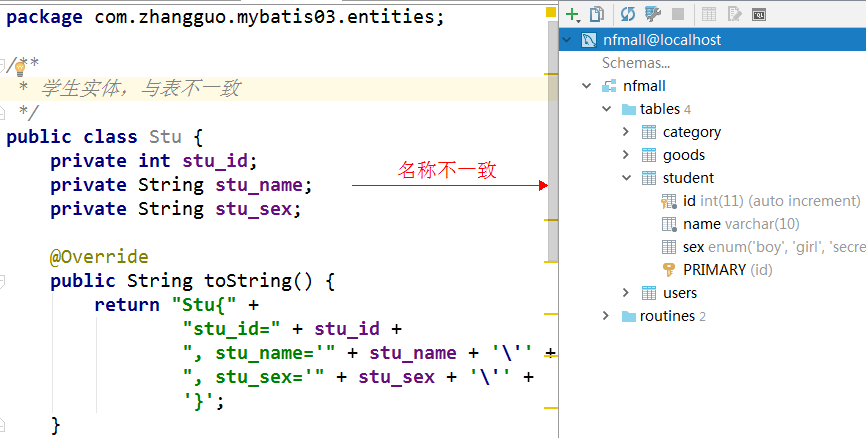The image size is (866, 438).
Task: Click the stu_name field in the private String line
Action: tap(259, 185)
